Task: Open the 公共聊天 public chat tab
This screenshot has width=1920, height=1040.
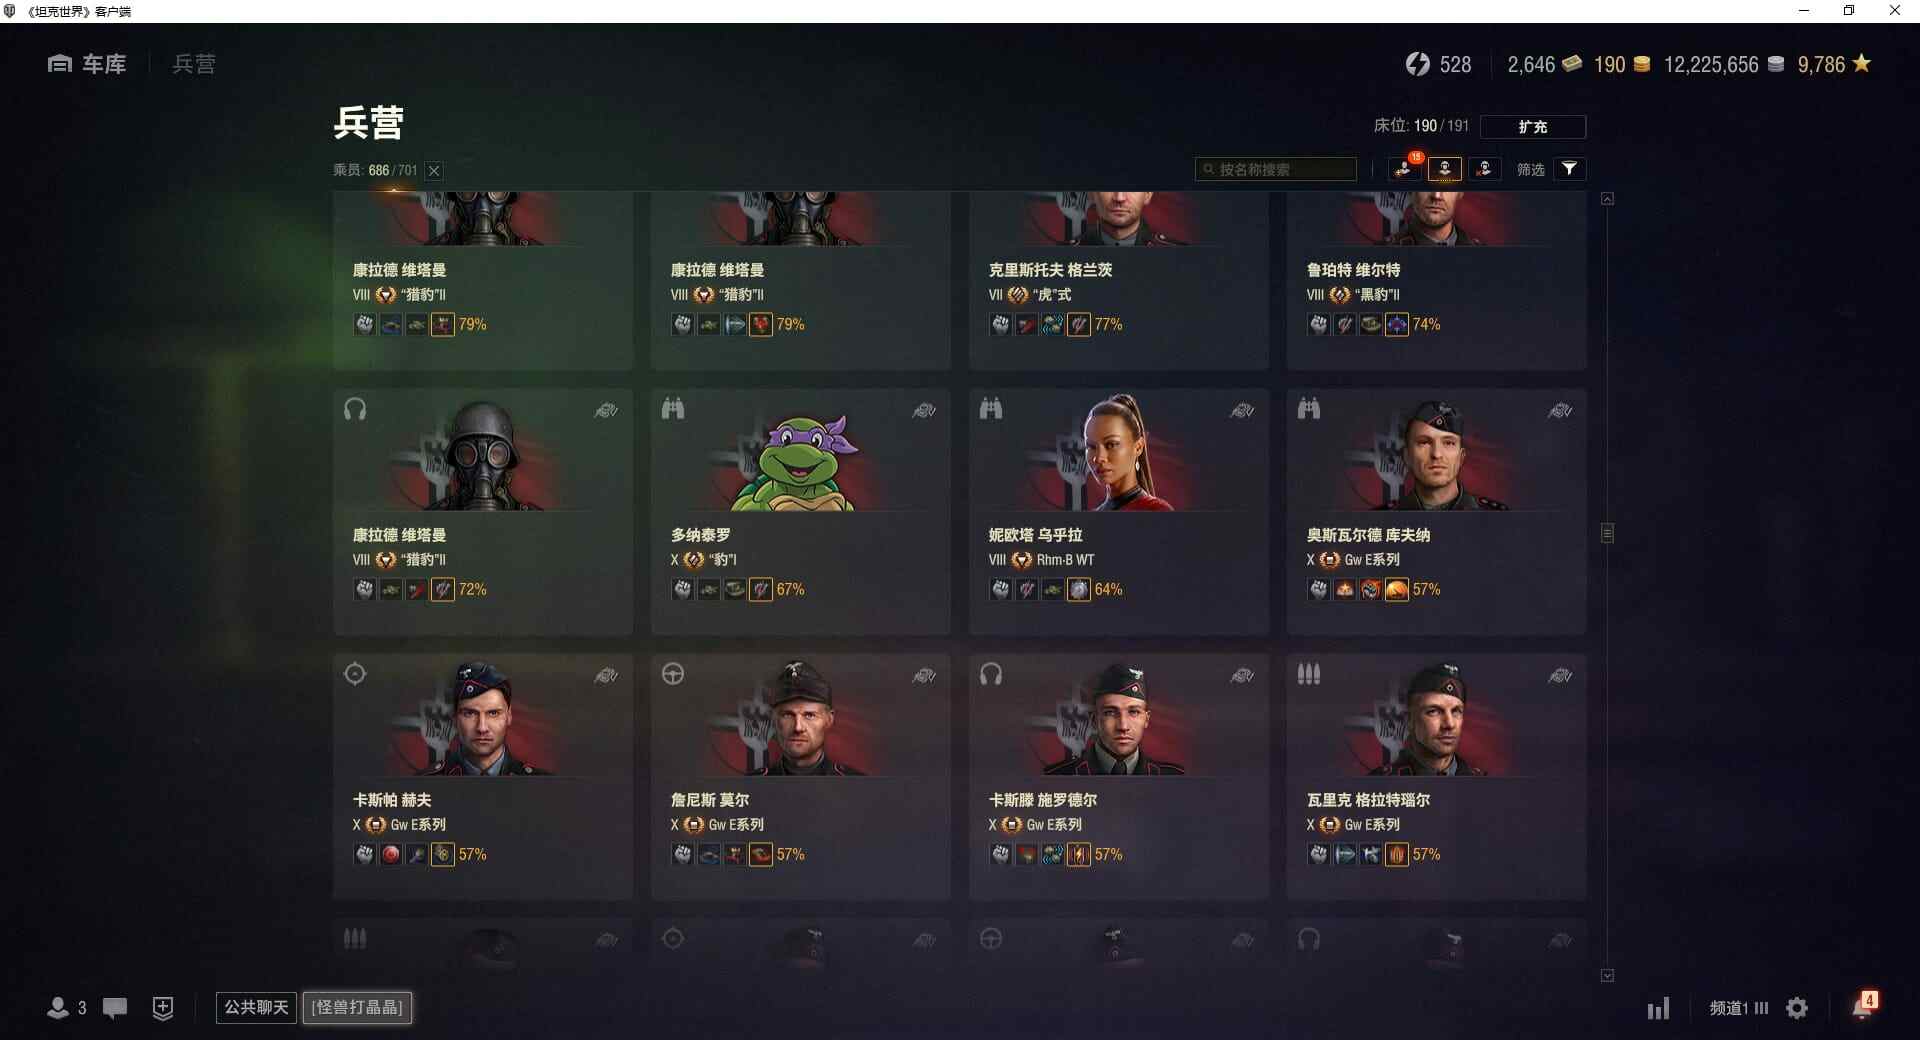Action: [x=256, y=1007]
